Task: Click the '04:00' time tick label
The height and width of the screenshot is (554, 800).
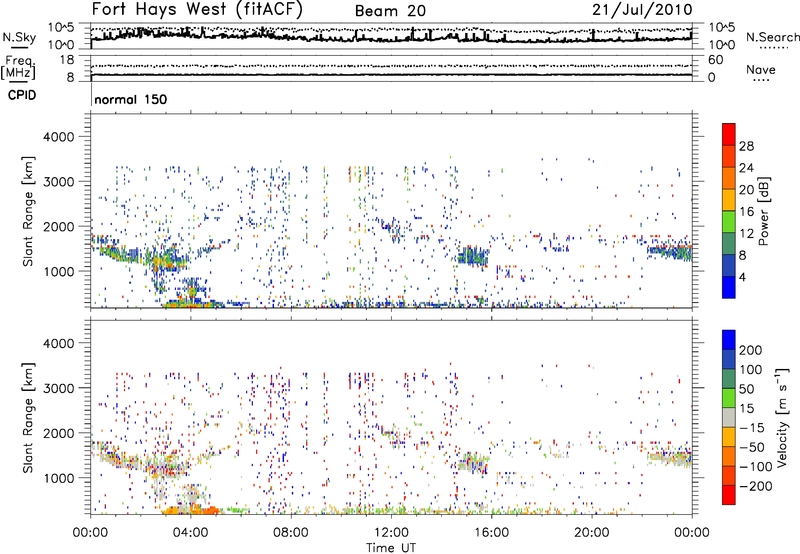Action: (191, 532)
